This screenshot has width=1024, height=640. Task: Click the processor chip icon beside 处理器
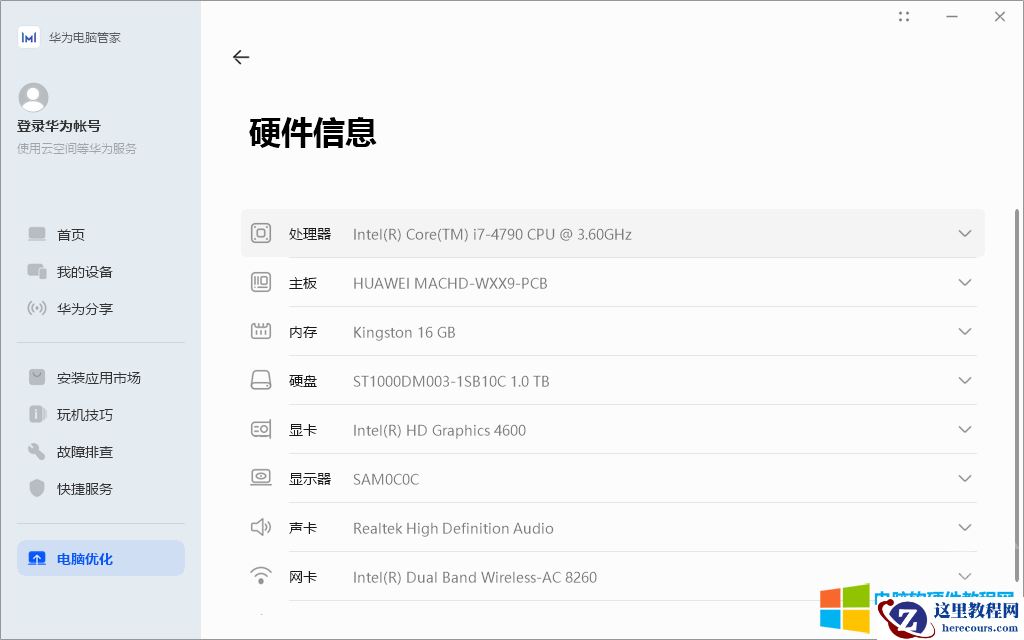coord(261,232)
